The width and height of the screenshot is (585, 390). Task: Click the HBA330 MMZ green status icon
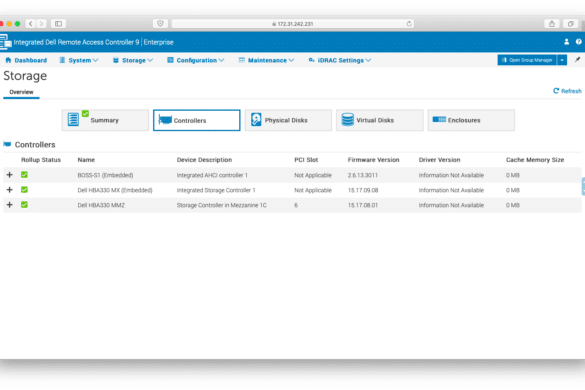coord(24,205)
